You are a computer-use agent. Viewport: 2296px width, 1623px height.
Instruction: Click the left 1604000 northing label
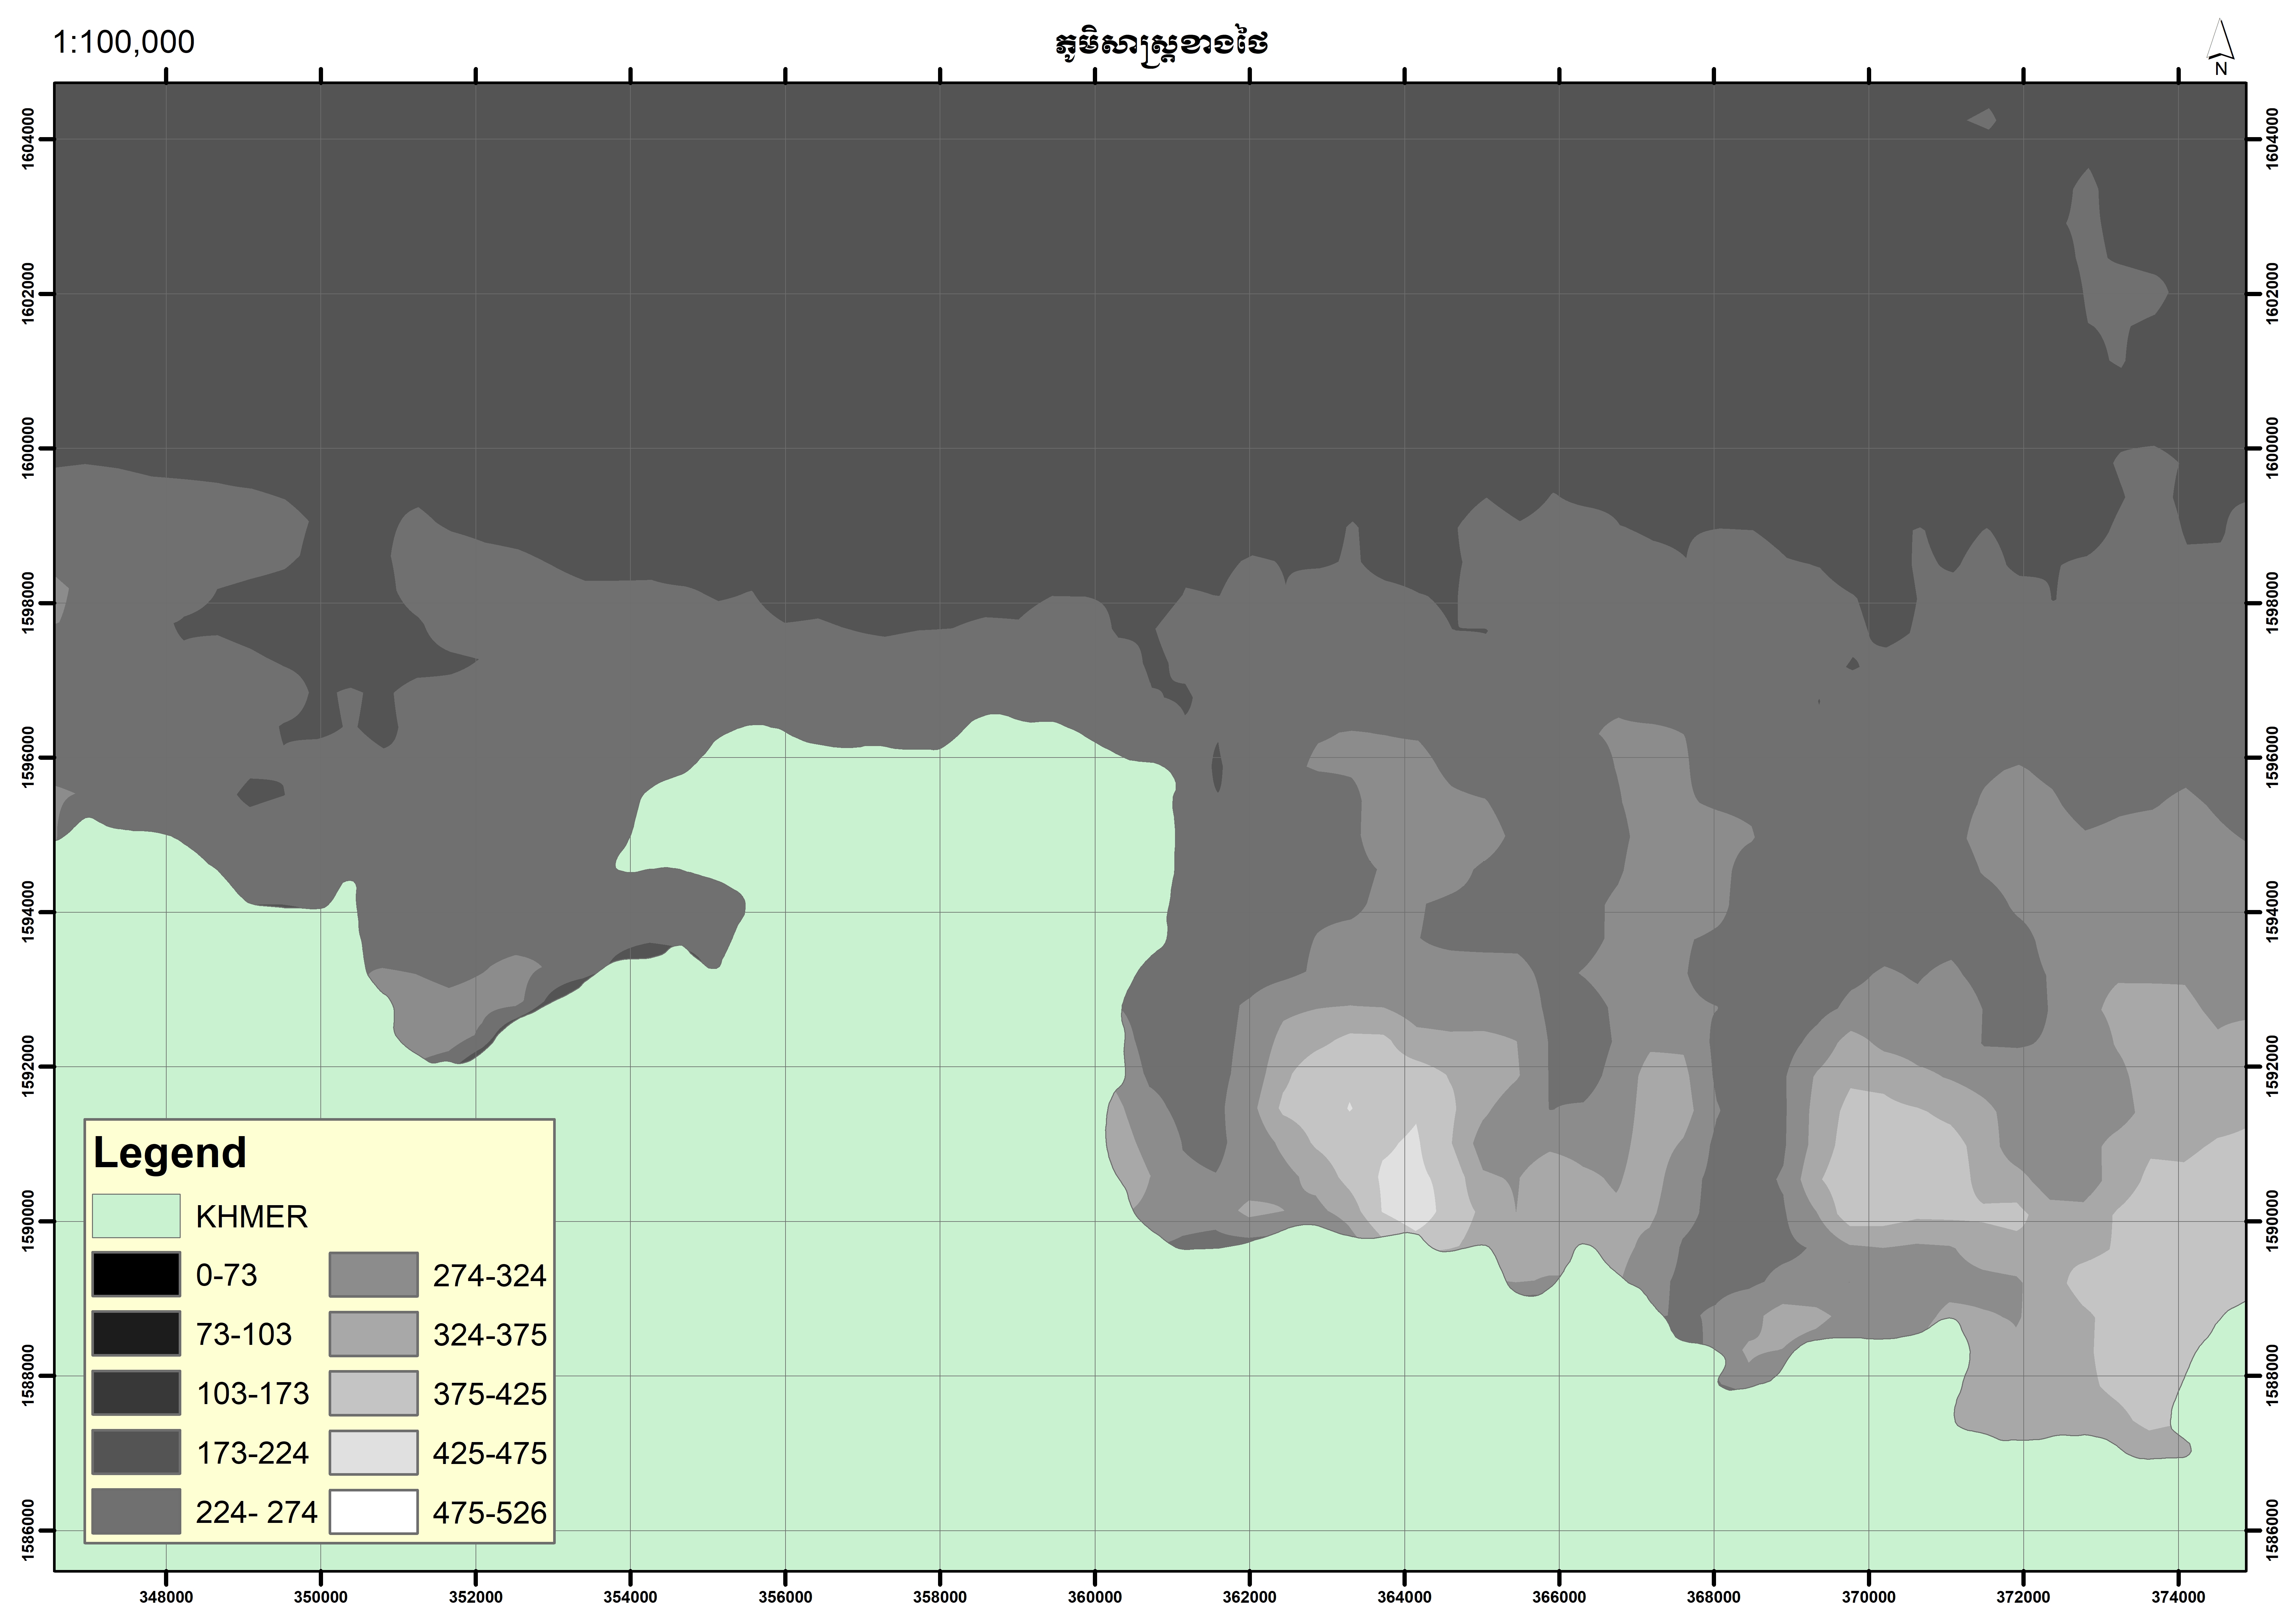point(28,139)
